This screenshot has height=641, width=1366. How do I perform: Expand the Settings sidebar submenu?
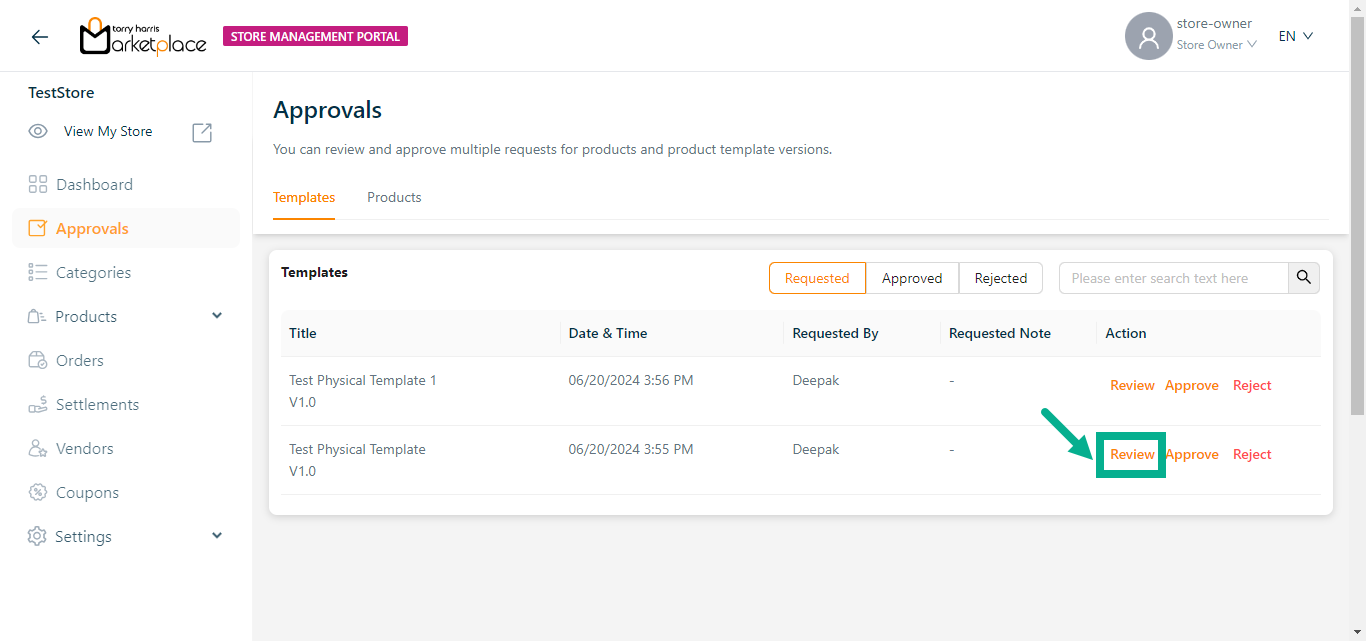click(x=217, y=536)
